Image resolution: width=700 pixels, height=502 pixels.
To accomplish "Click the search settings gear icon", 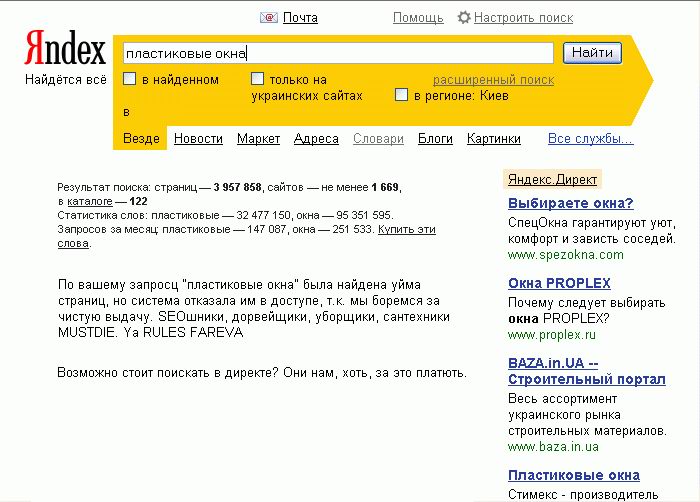I will [x=463, y=17].
